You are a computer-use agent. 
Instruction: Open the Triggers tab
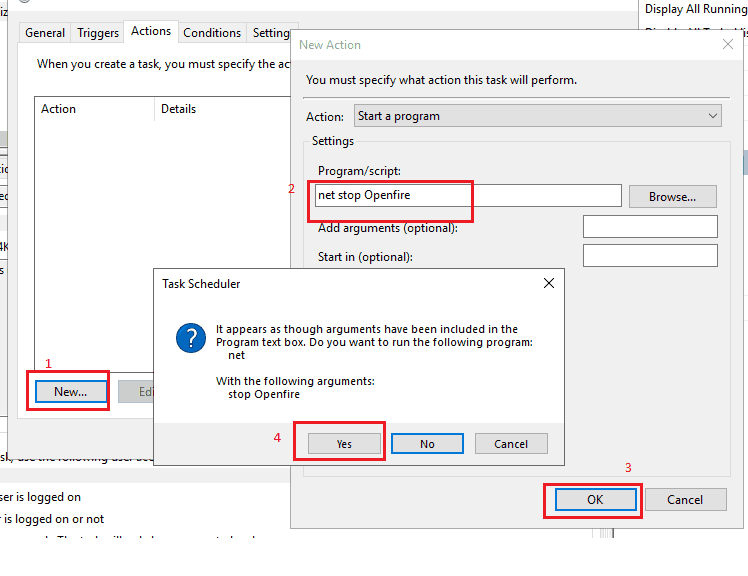tap(98, 33)
